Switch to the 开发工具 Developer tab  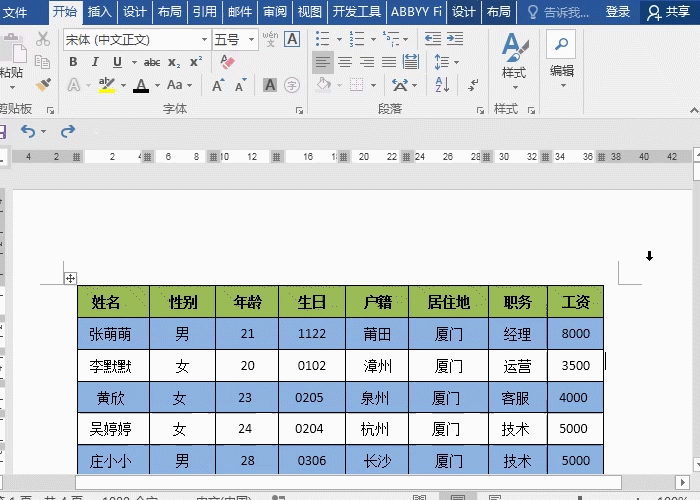357,12
